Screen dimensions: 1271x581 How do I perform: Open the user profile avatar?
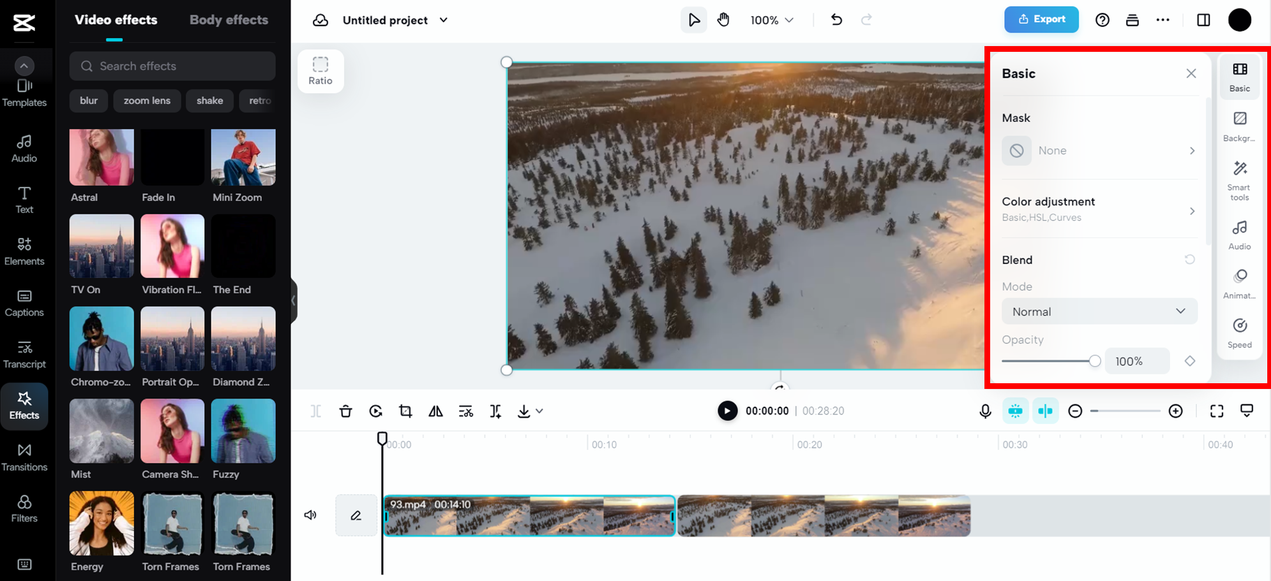(1240, 20)
